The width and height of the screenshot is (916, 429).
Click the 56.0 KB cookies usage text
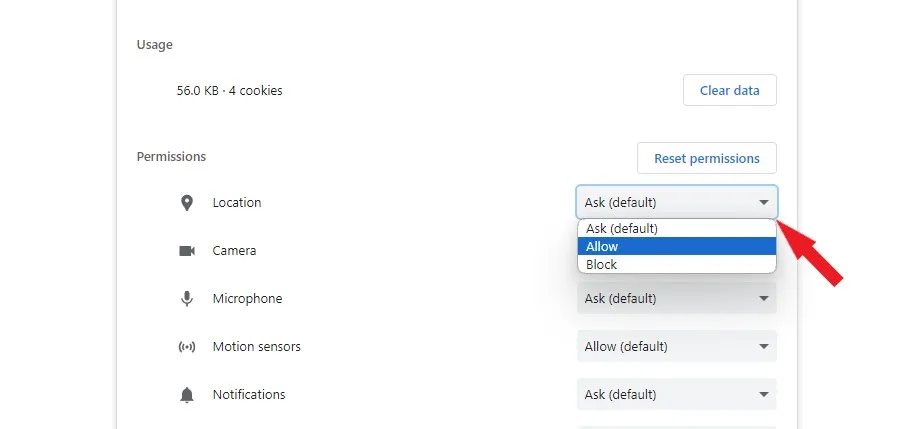click(x=229, y=91)
